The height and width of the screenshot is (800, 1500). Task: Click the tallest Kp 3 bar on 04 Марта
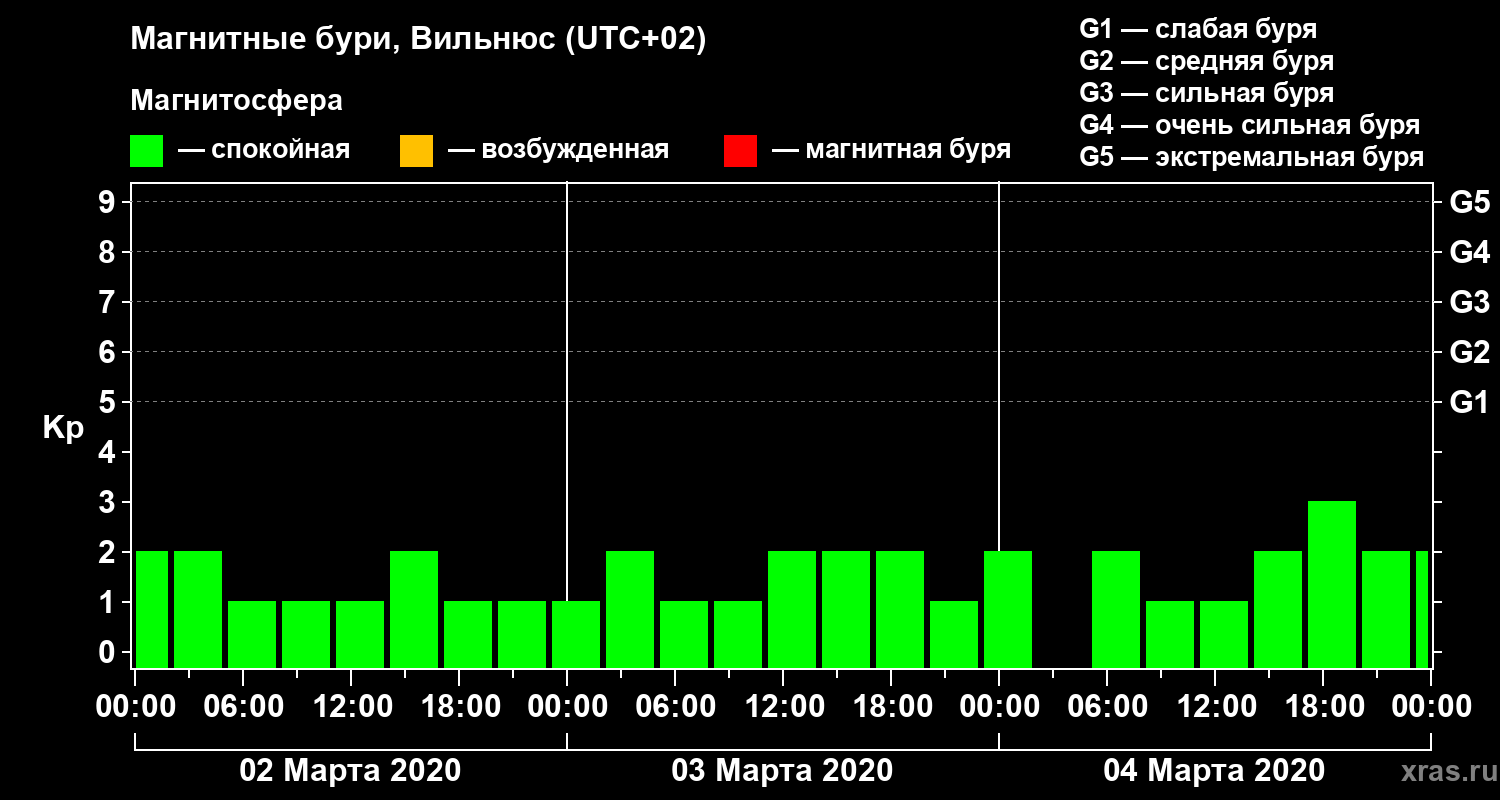click(x=1332, y=584)
